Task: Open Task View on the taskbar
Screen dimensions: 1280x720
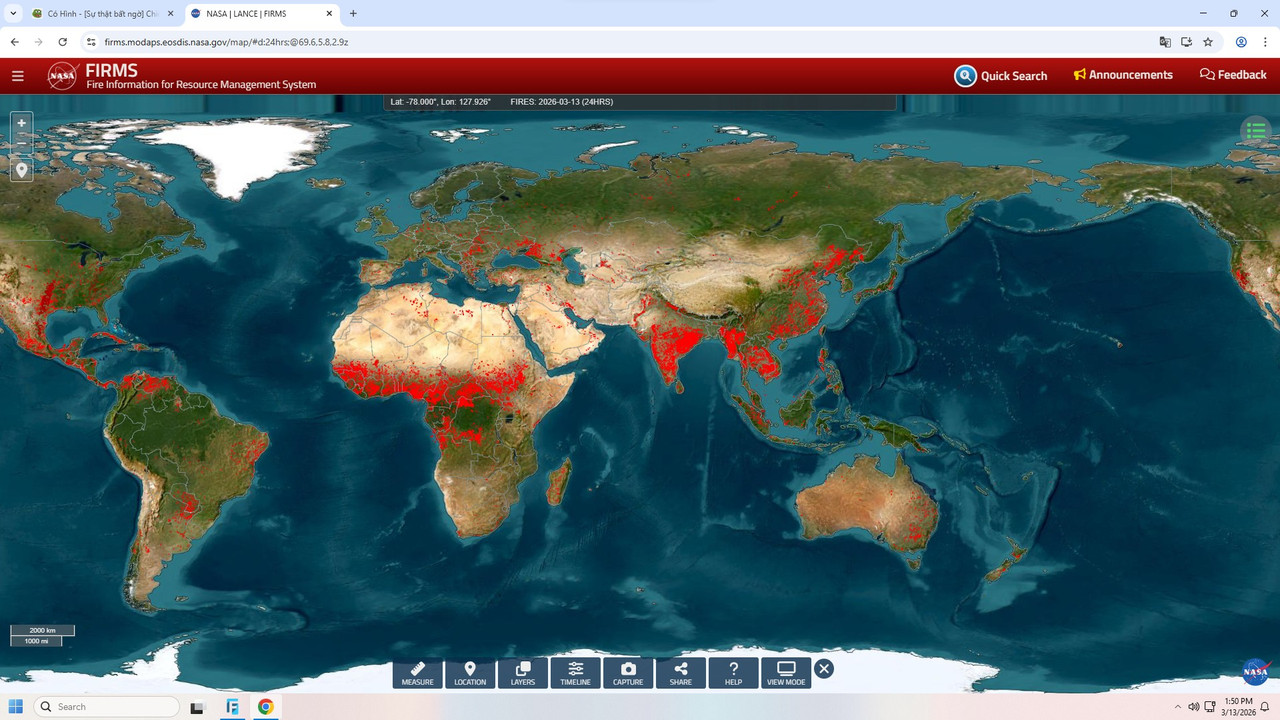Action: click(x=198, y=706)
